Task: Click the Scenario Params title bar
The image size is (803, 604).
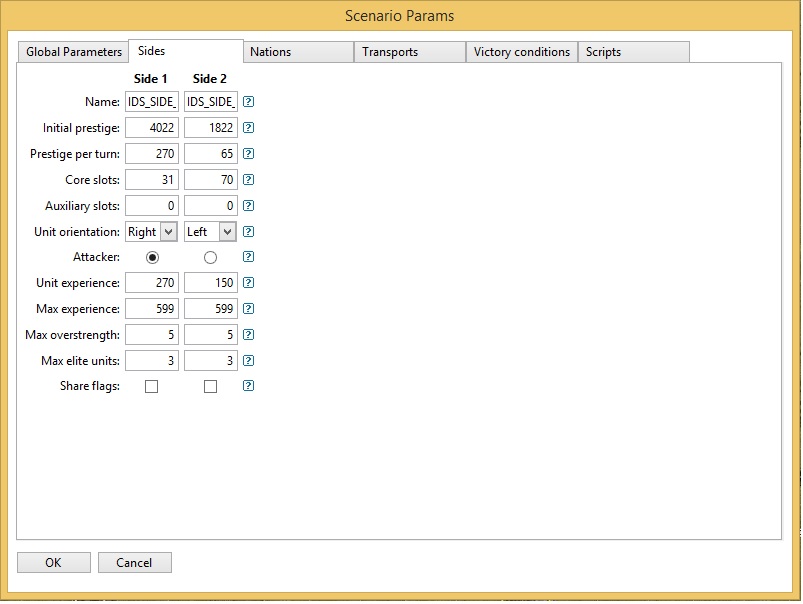Action: click(x=399, y=16)
